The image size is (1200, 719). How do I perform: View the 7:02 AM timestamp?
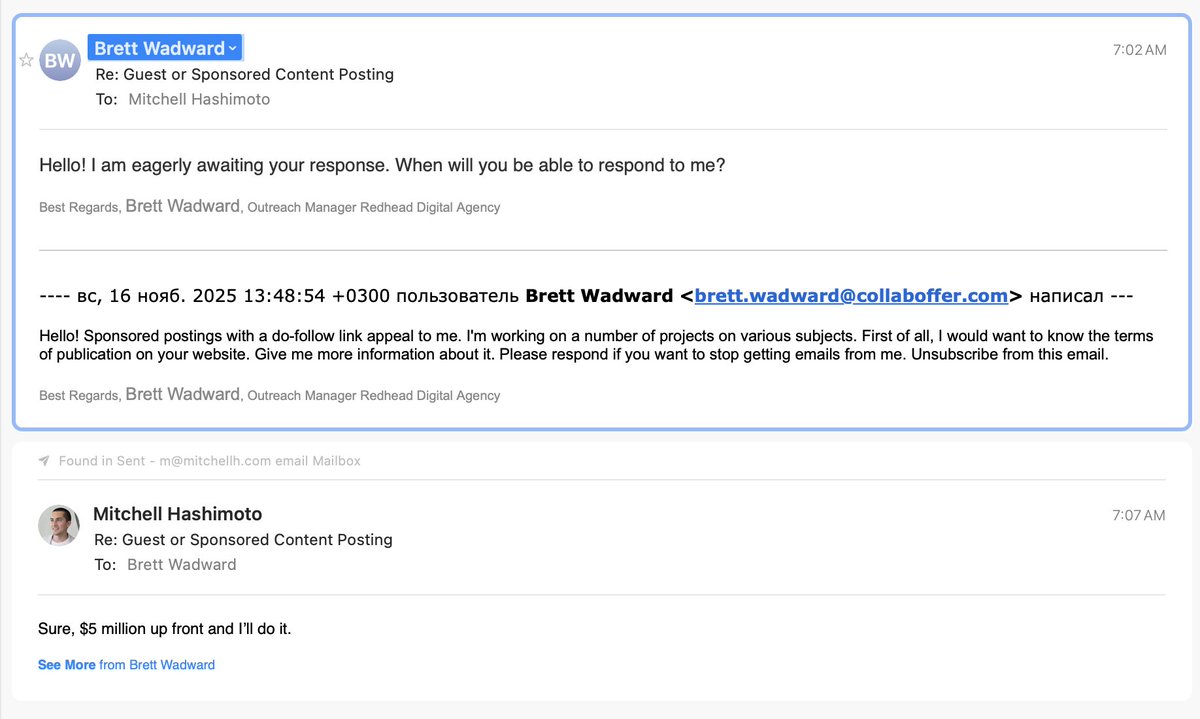click(1139, 50)
